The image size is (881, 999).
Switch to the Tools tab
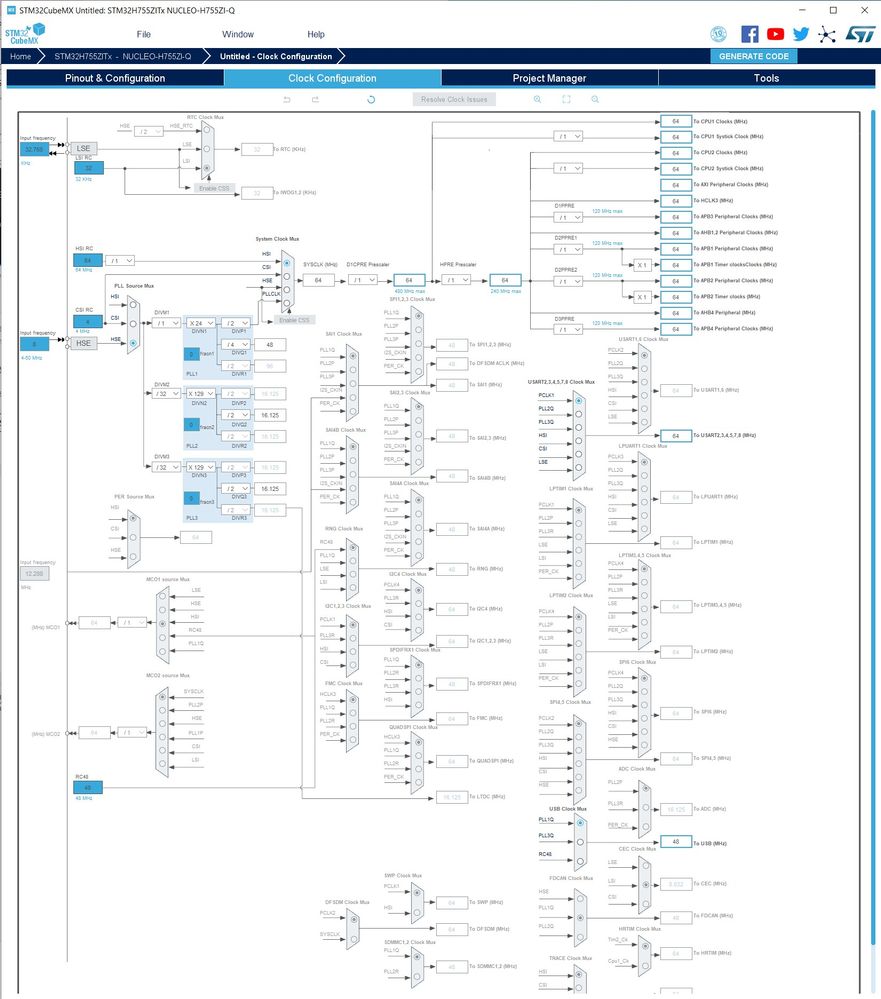[766, 78]
